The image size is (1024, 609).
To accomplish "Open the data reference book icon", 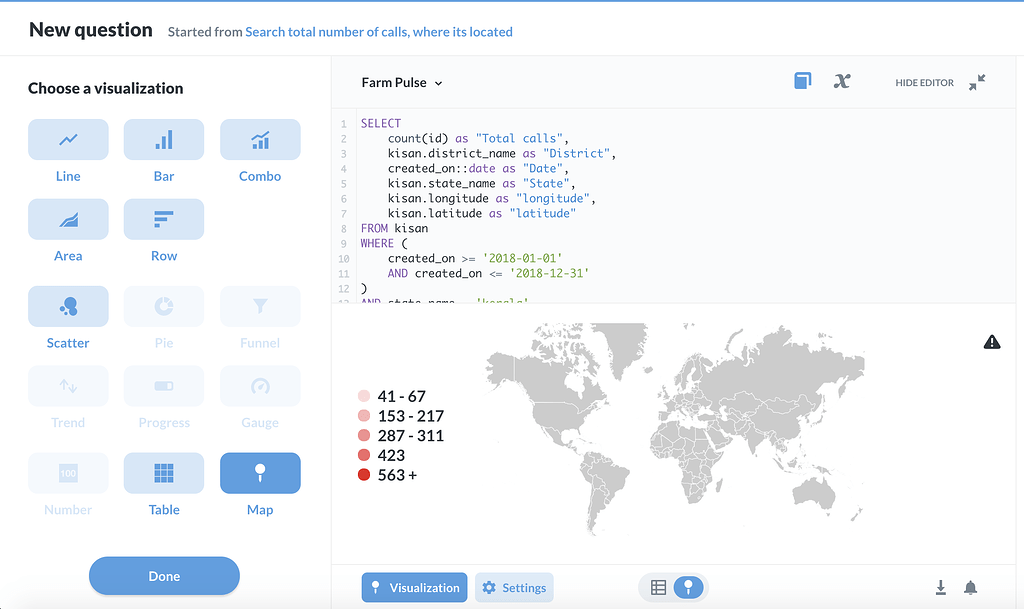I will 802,81.
